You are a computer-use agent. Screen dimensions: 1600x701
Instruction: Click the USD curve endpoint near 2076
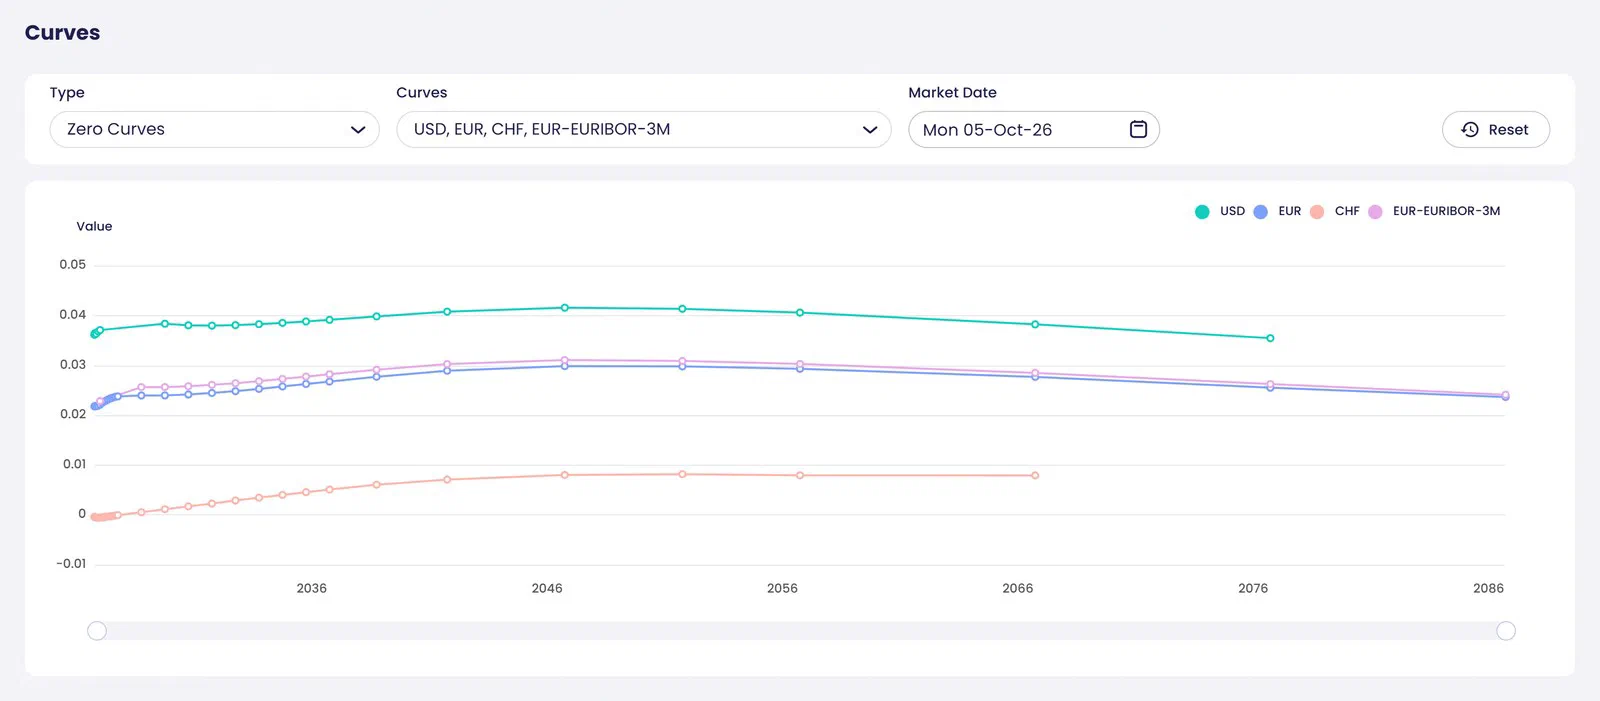(1270, 338)
